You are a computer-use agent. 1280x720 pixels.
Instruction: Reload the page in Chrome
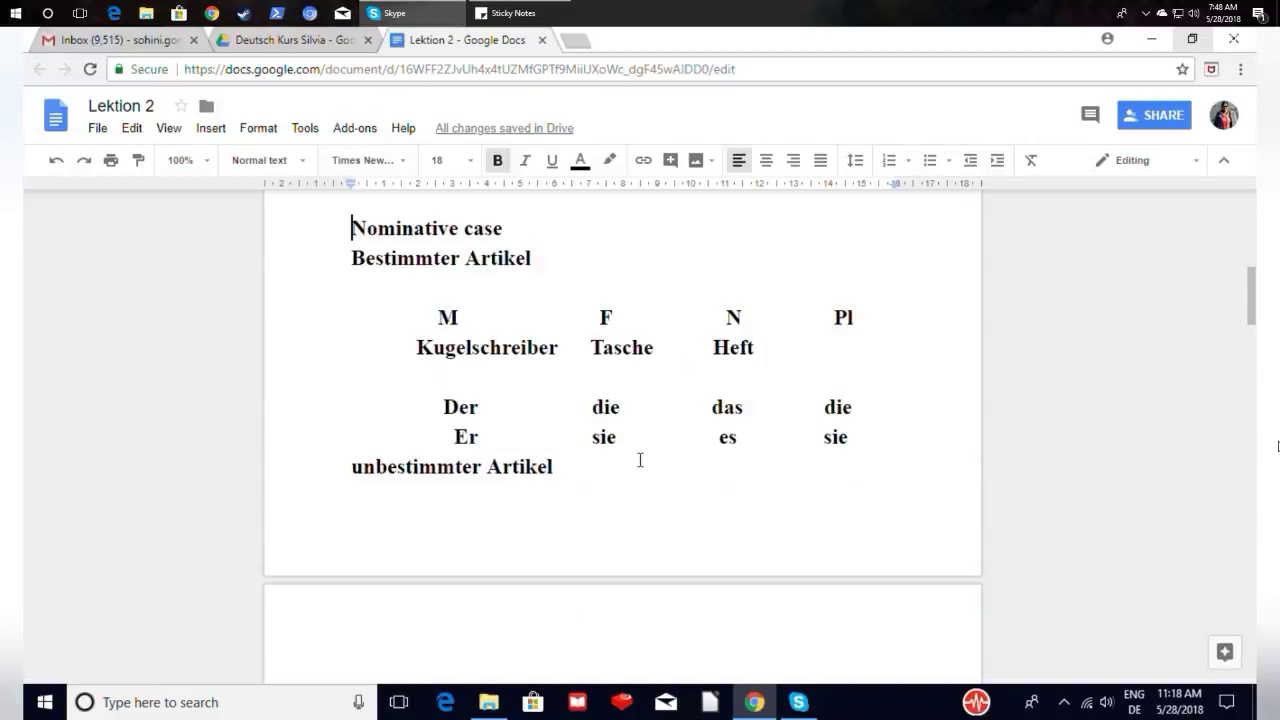coord(90,69)
